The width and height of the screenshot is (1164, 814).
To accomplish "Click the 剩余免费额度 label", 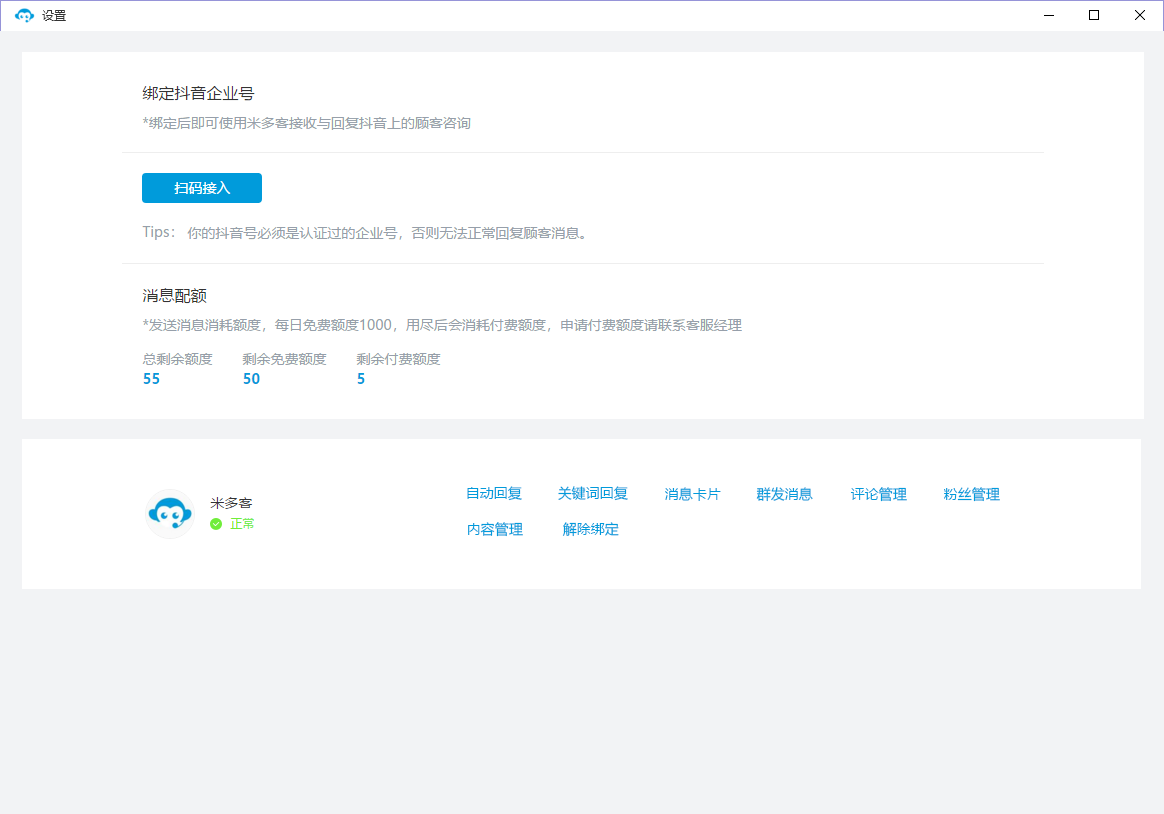I will pyautogui.click(x=284, y=359).
